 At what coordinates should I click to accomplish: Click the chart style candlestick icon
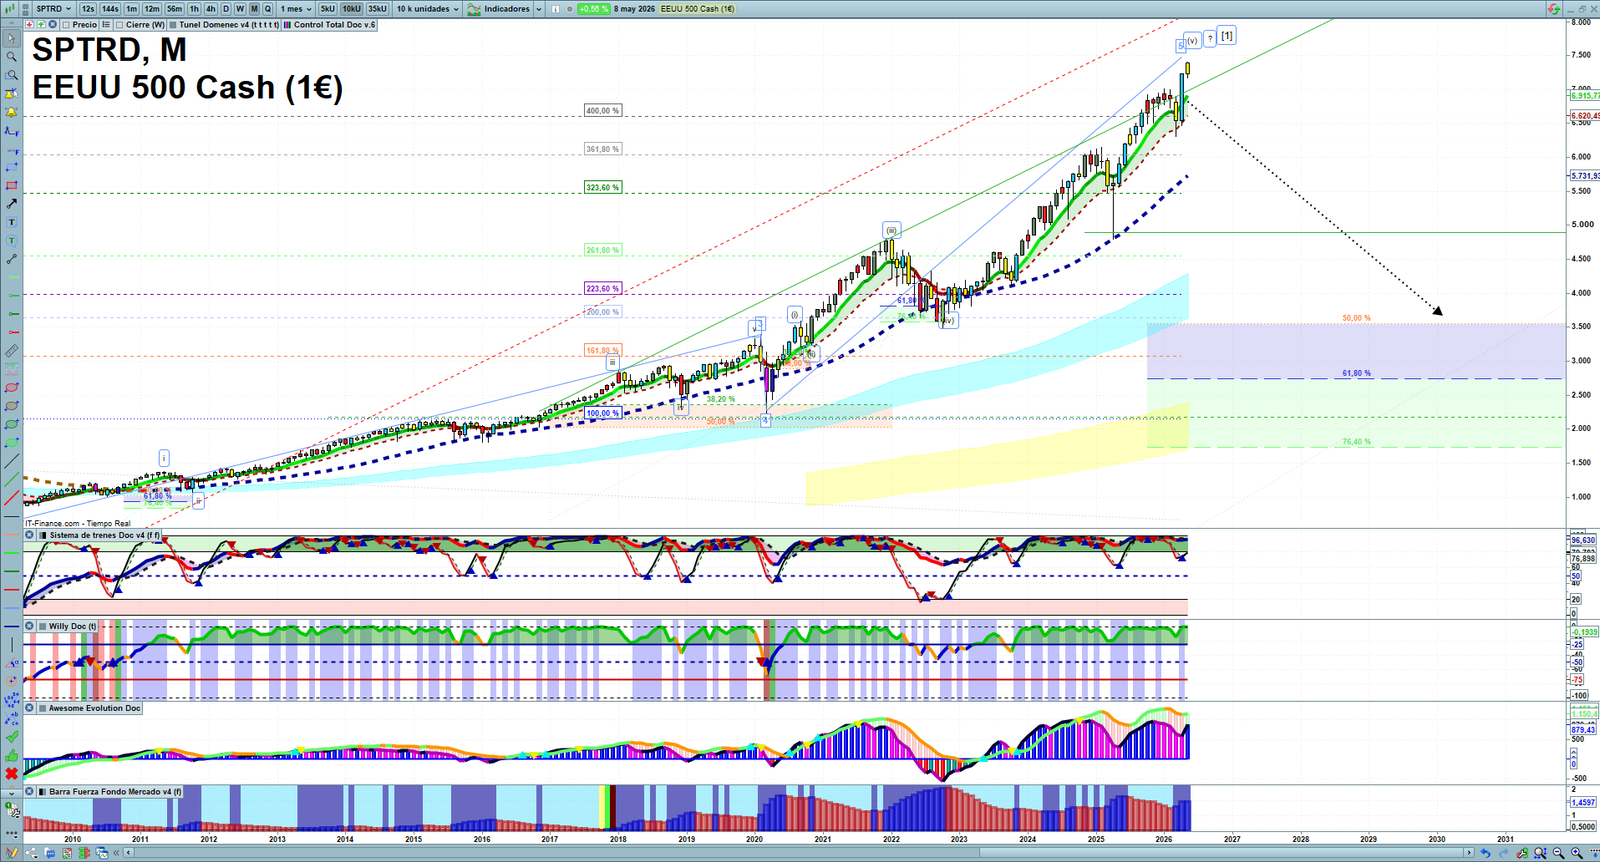click(8, 9)
